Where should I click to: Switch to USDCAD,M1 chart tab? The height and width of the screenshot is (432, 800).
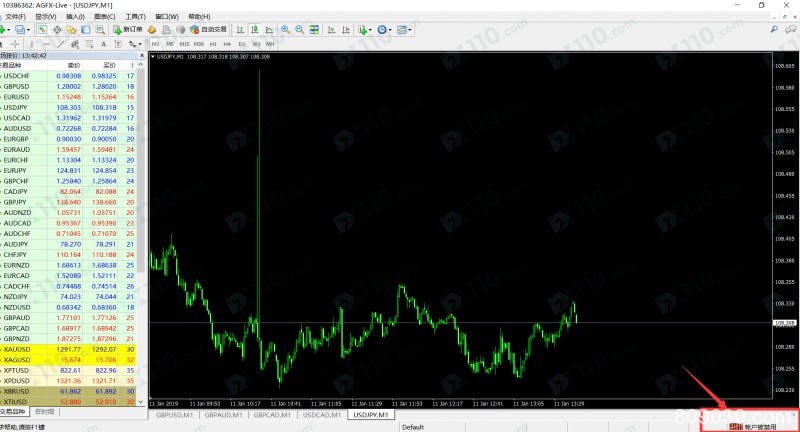tap(321, 415)
